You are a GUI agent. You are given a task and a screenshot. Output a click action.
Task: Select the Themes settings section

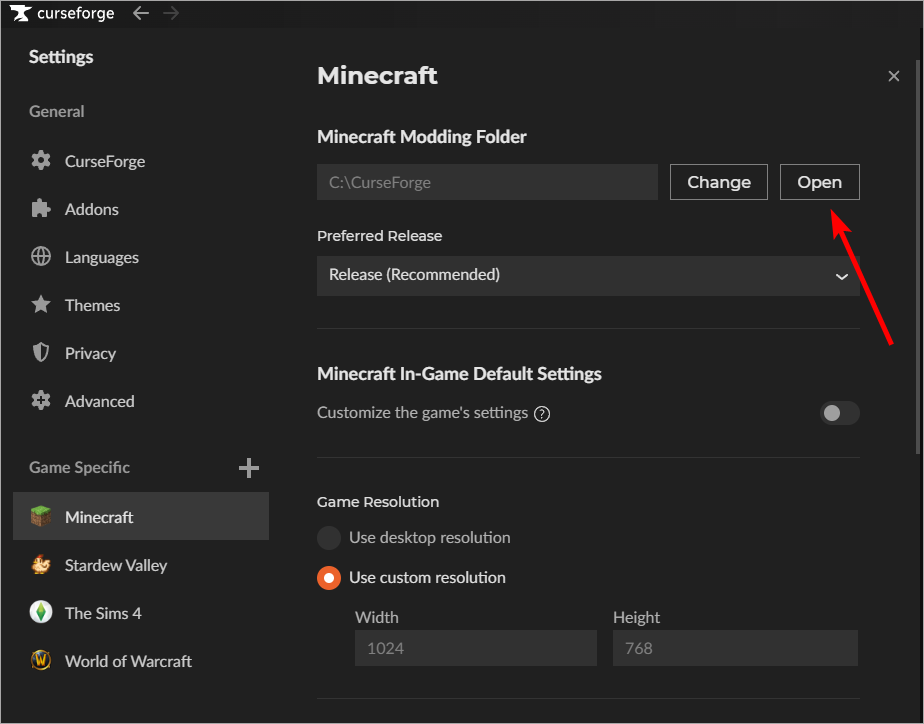[x=141, y=305]
